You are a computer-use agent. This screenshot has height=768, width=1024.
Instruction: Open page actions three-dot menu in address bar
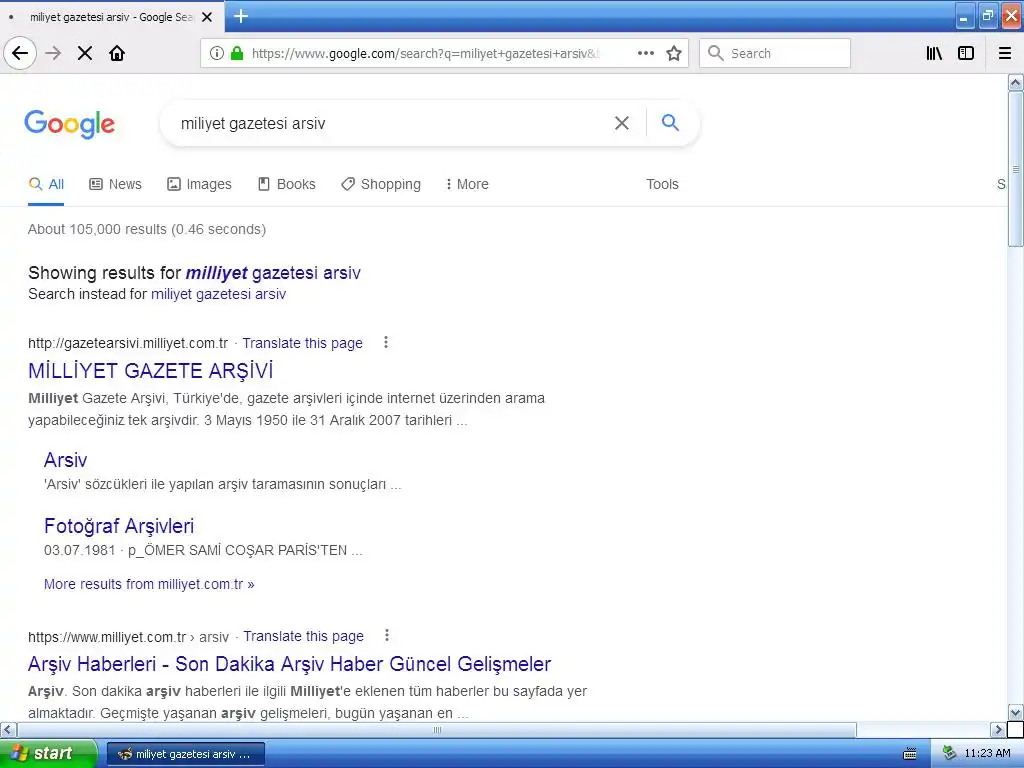(x=645, y=53)
